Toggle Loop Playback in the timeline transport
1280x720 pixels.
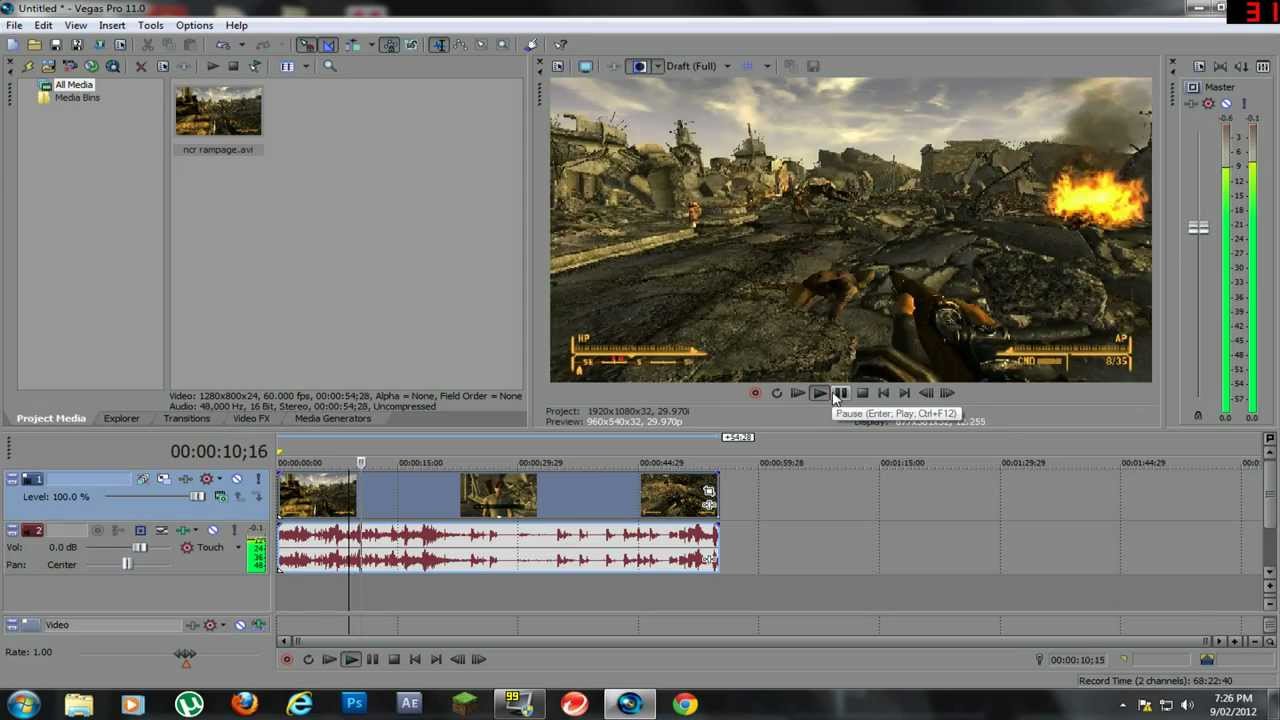pyautogui.click(x=308, y=659)
